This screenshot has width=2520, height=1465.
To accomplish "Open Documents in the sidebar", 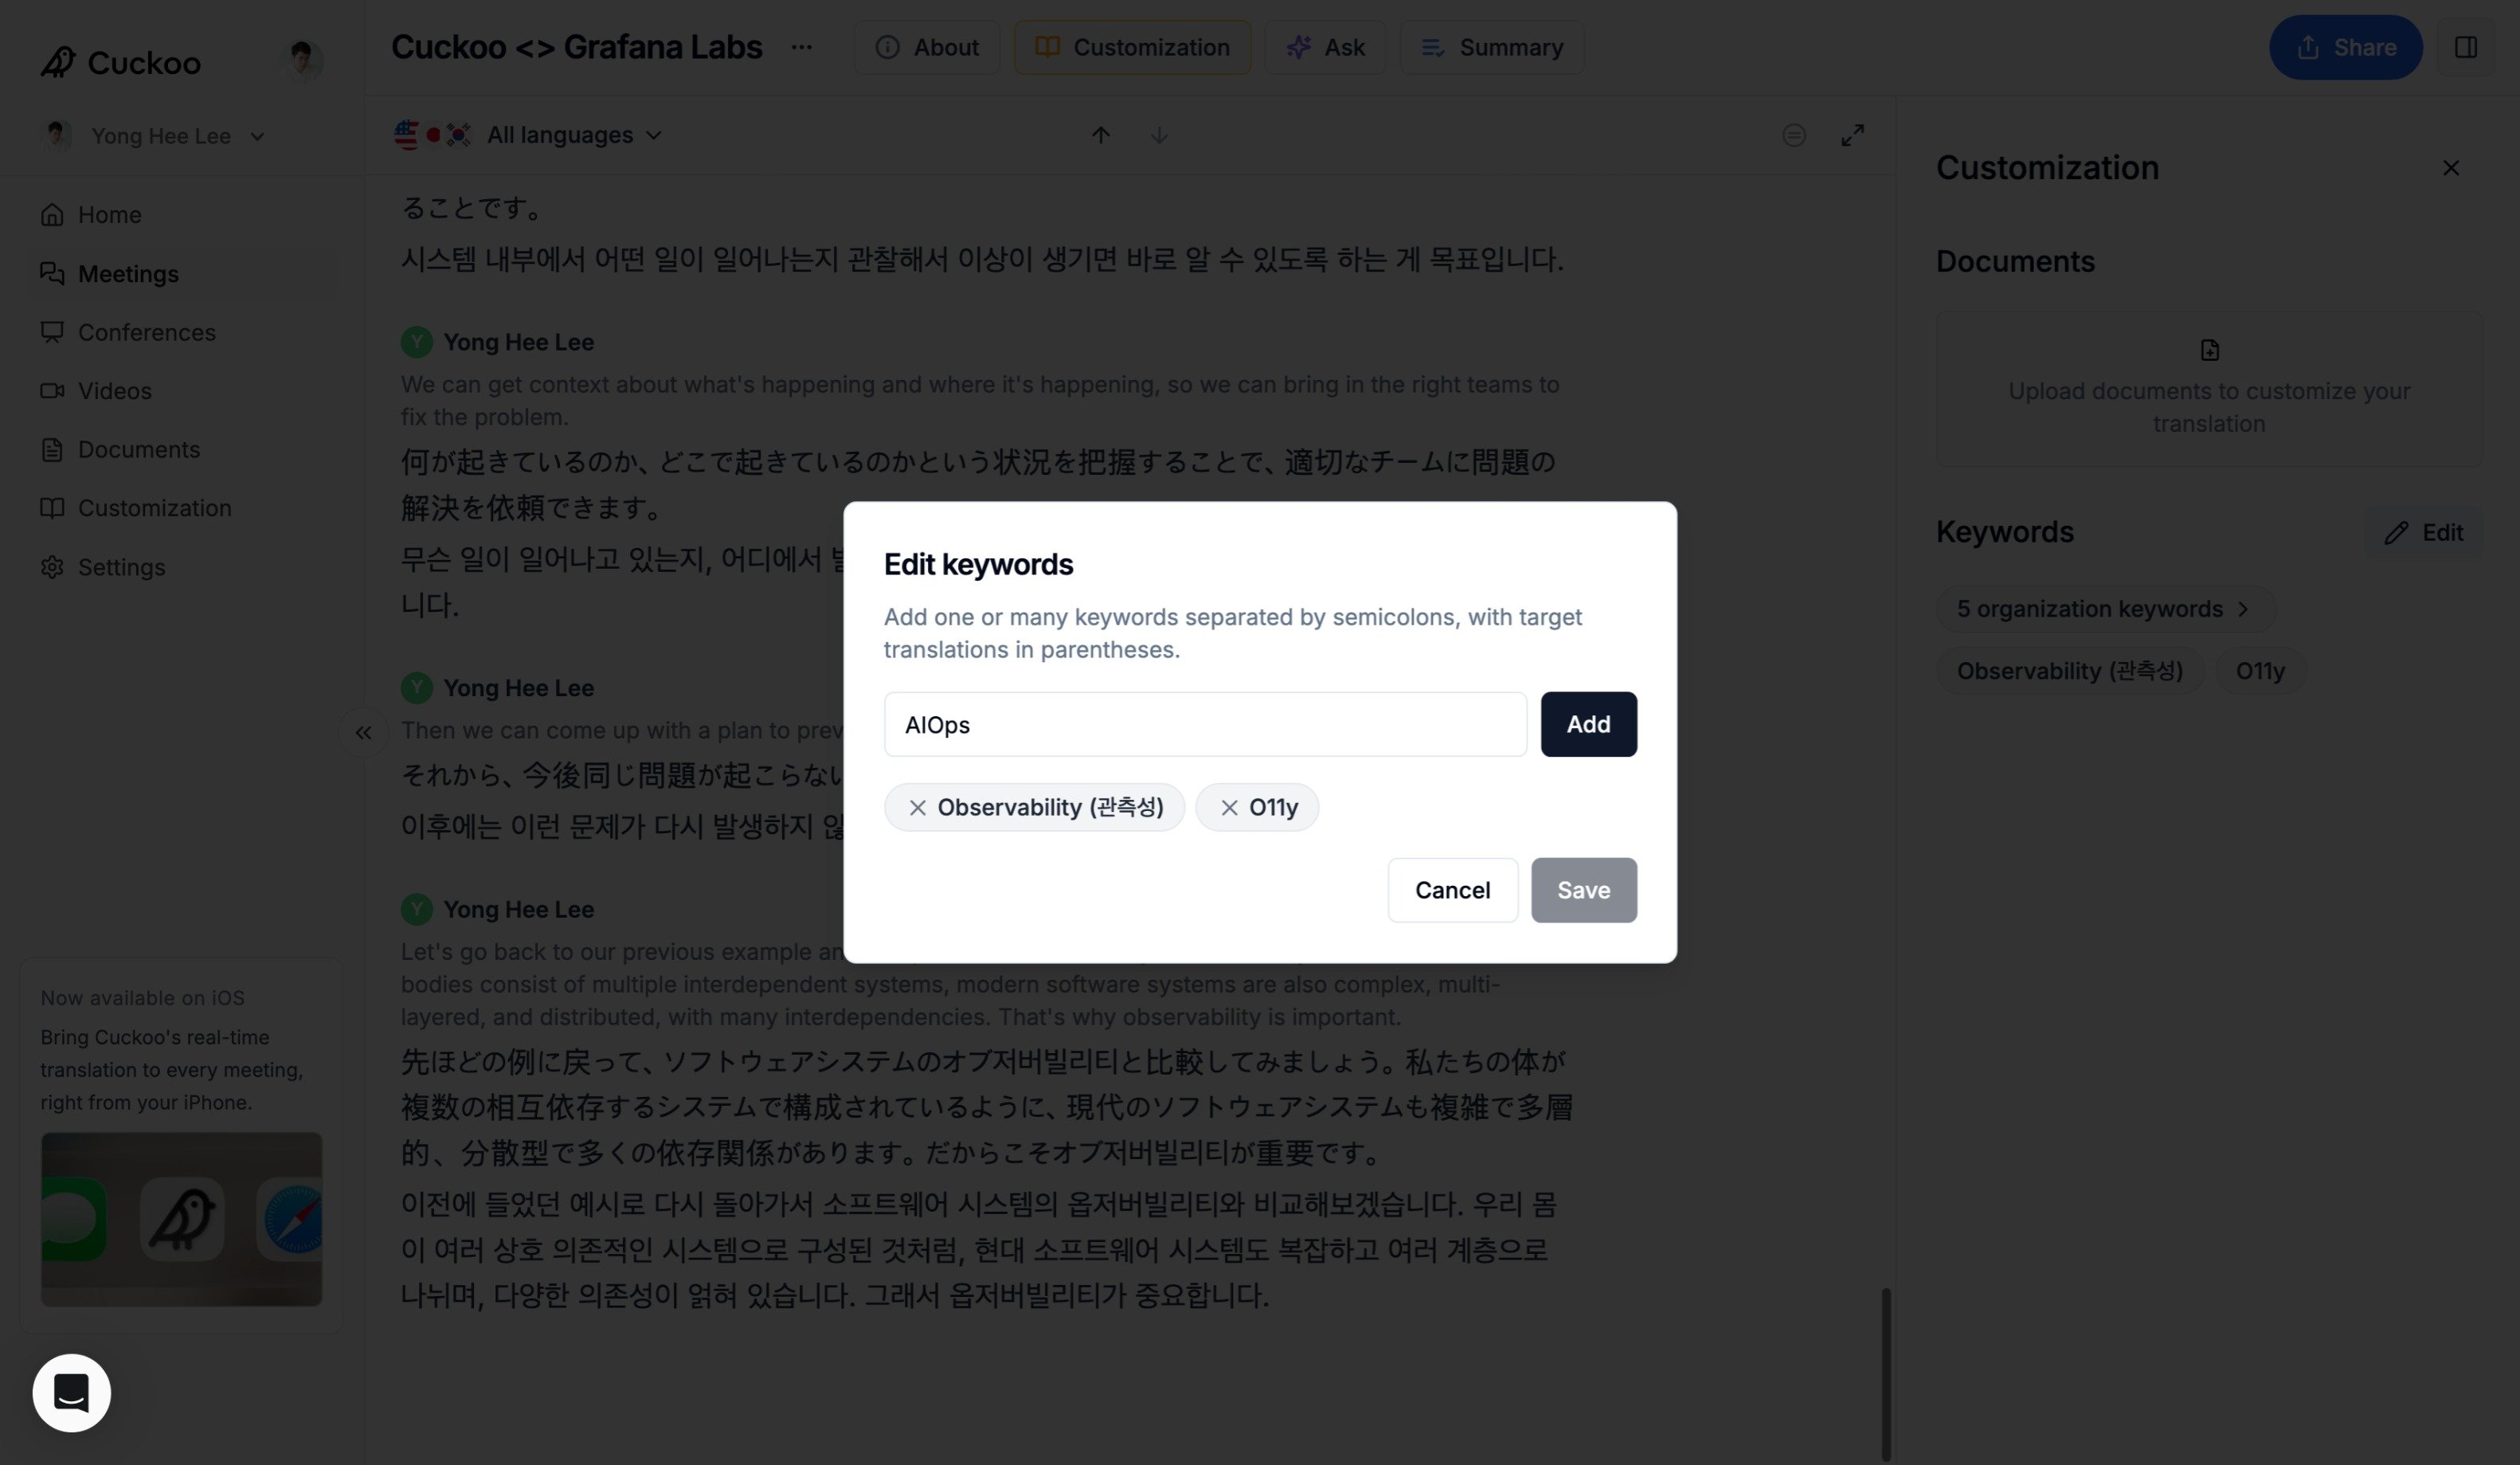I will coord(182,450).
